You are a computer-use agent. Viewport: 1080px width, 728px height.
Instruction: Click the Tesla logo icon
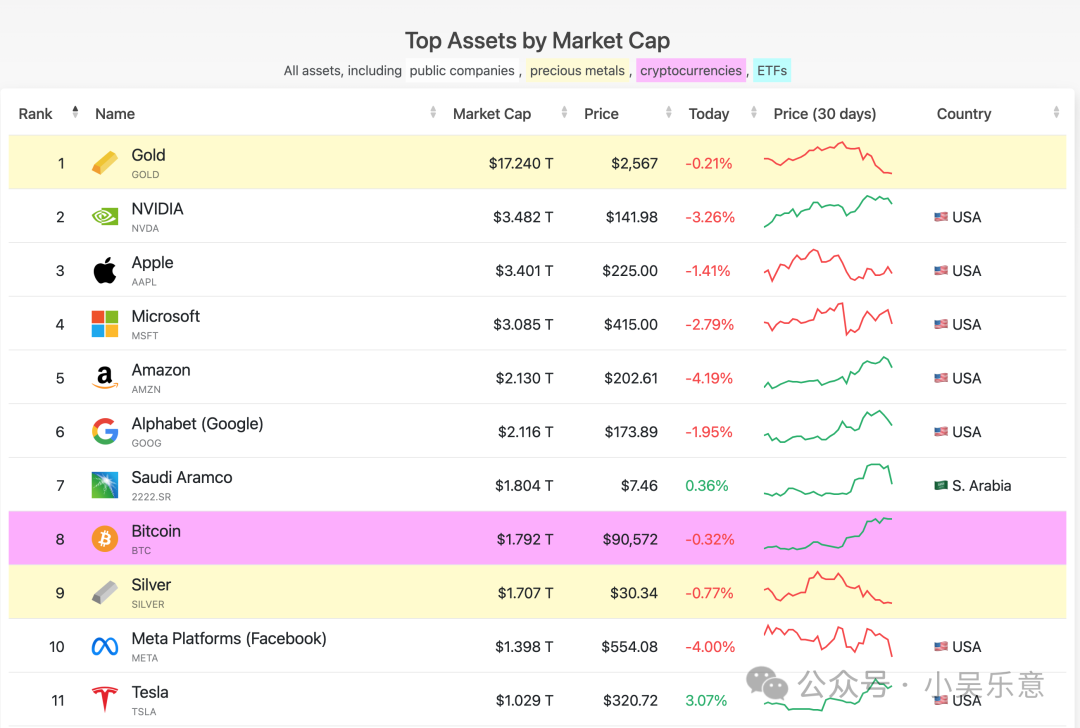(x=105, y=699)
